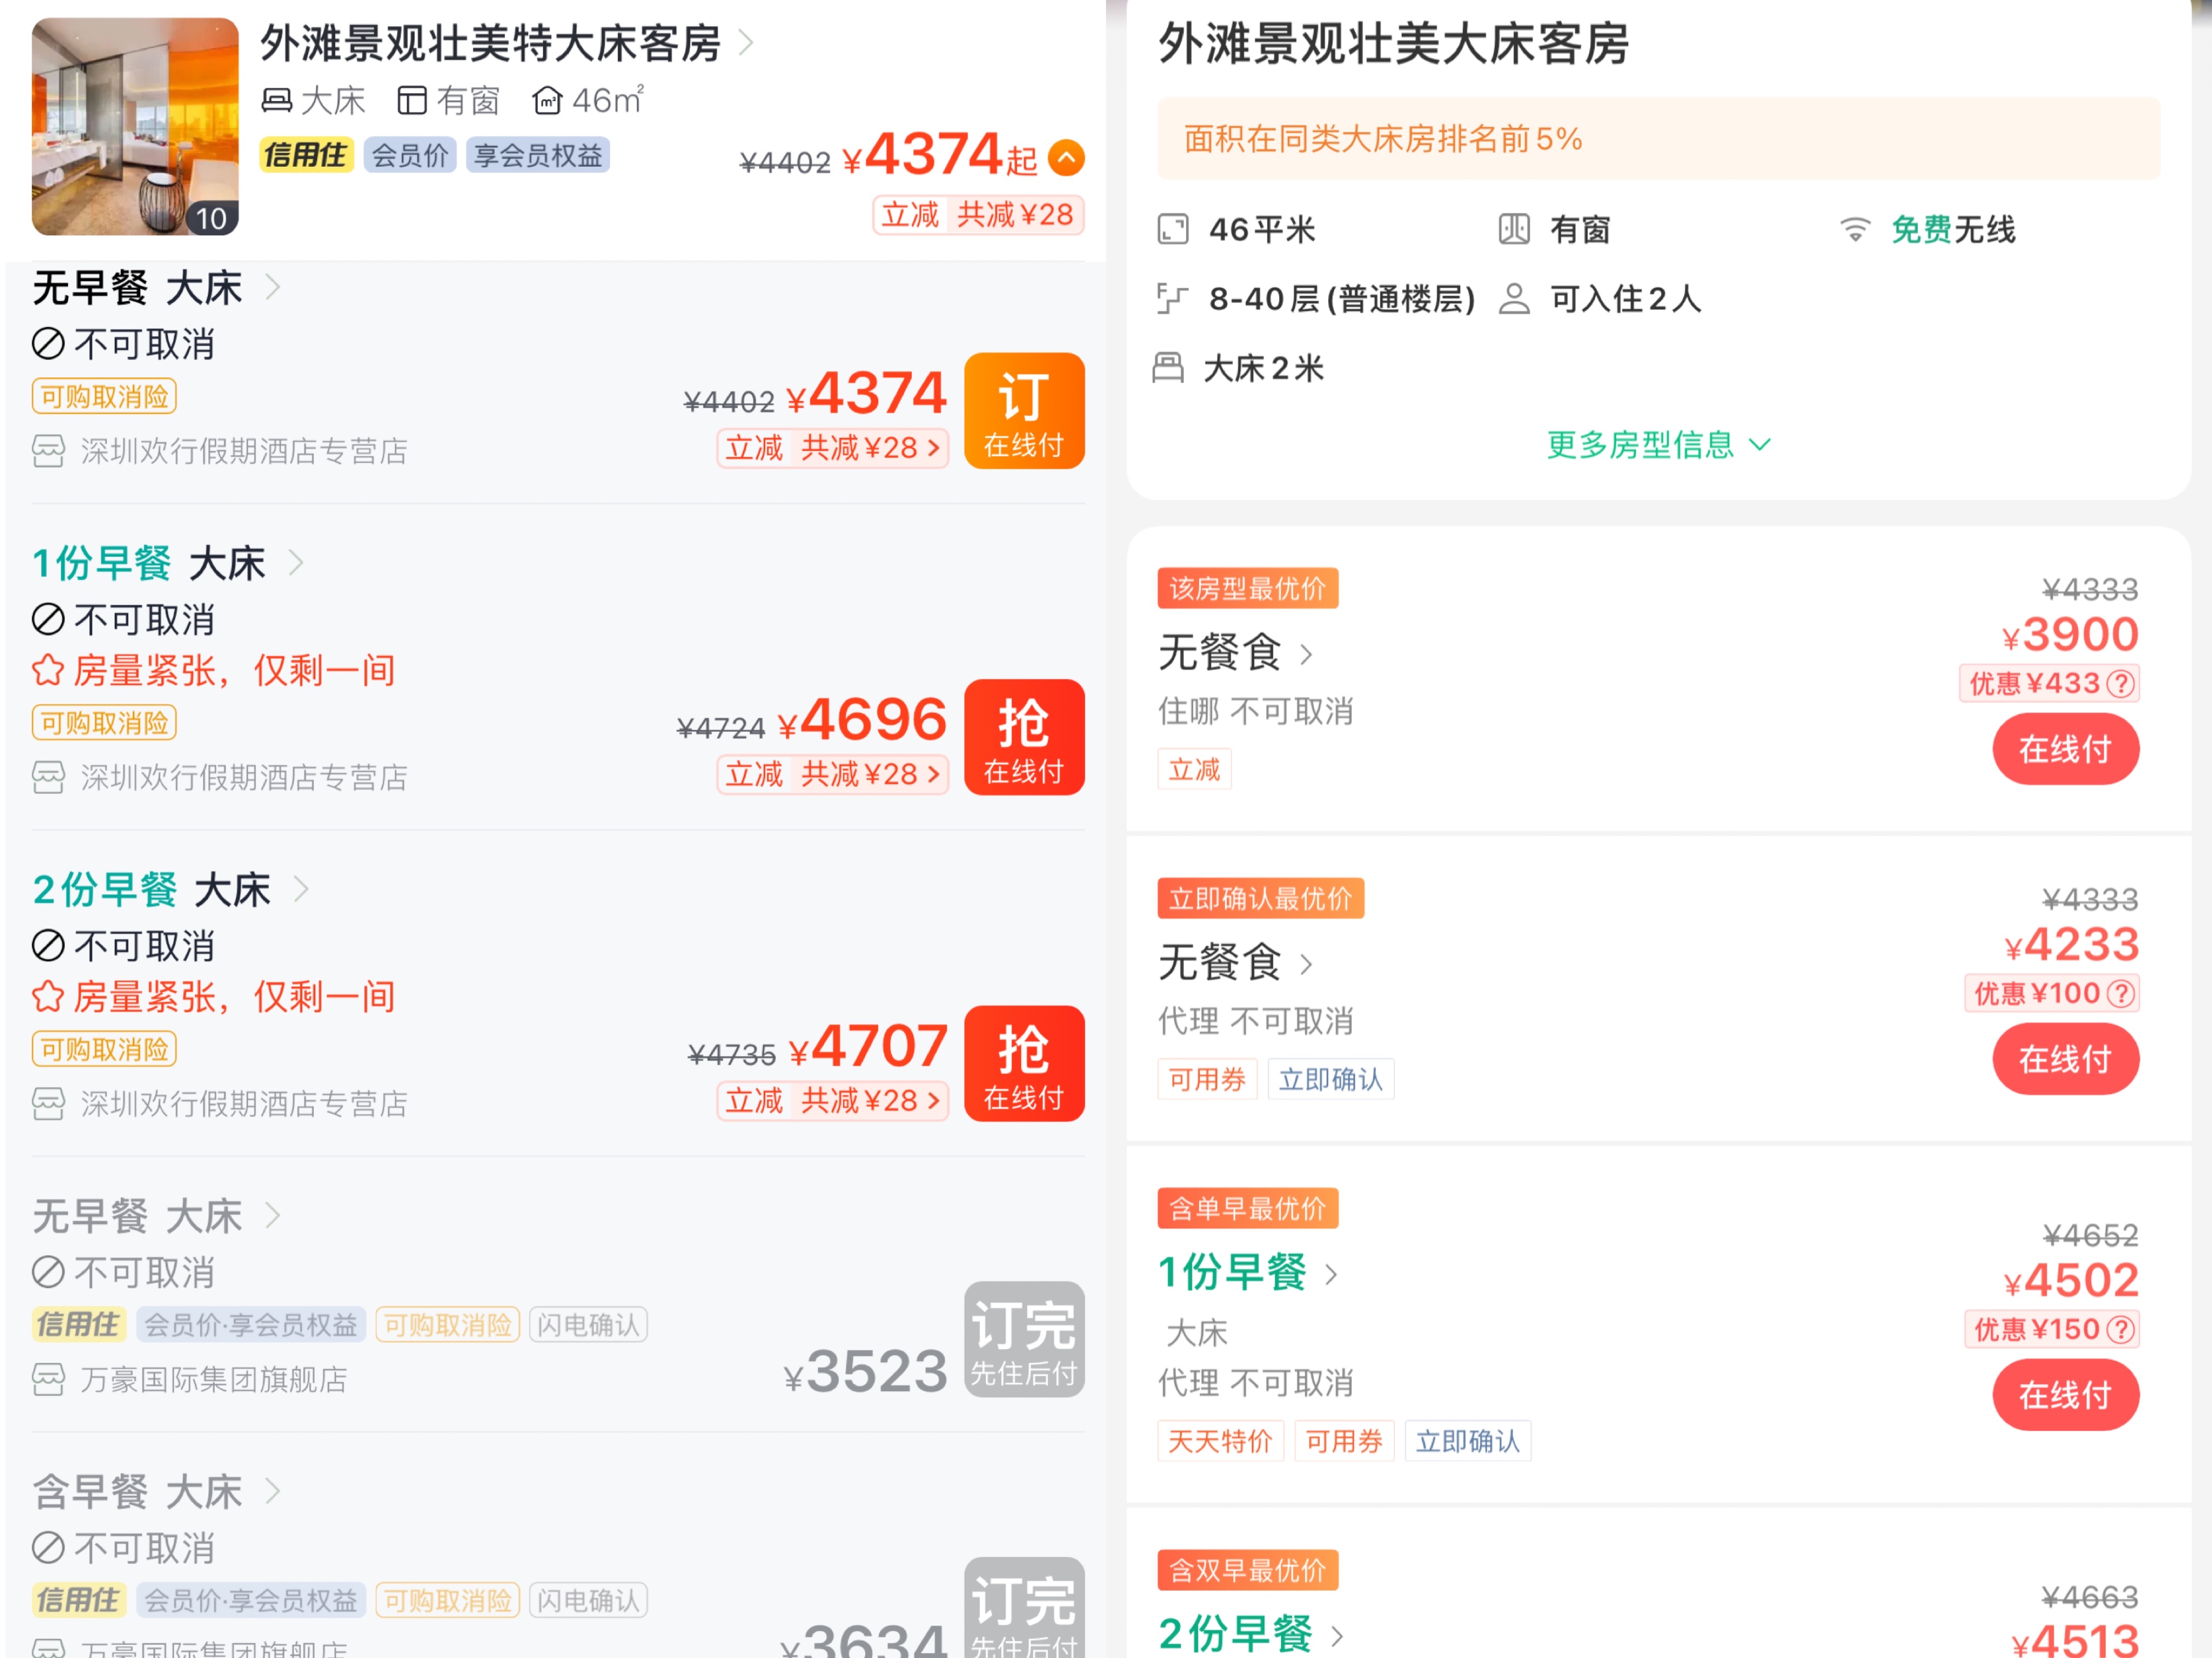Click the Wi-Fi icon next to 免费无线
Viewport: 2212px width, 1658px height.
click(1856, 229)
